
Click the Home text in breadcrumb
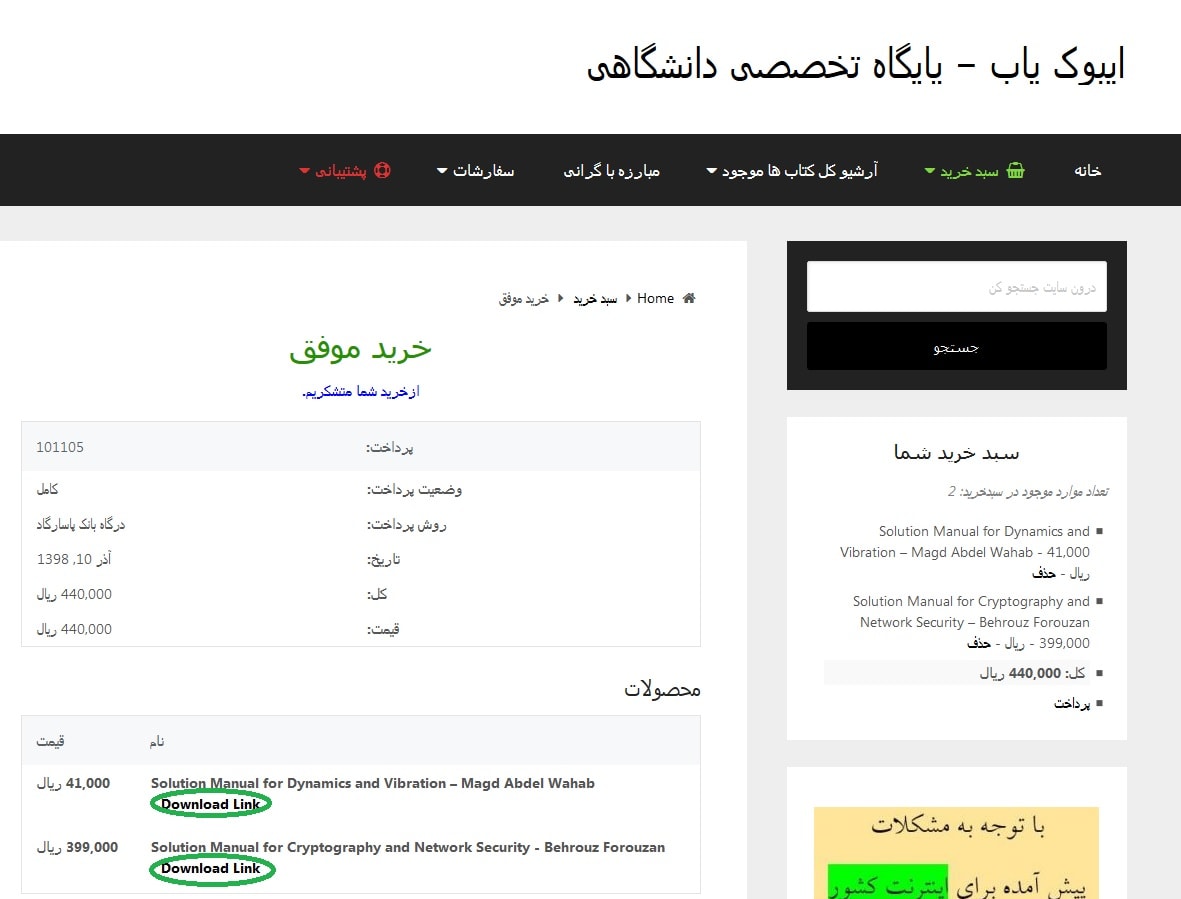tap(655, 298)
